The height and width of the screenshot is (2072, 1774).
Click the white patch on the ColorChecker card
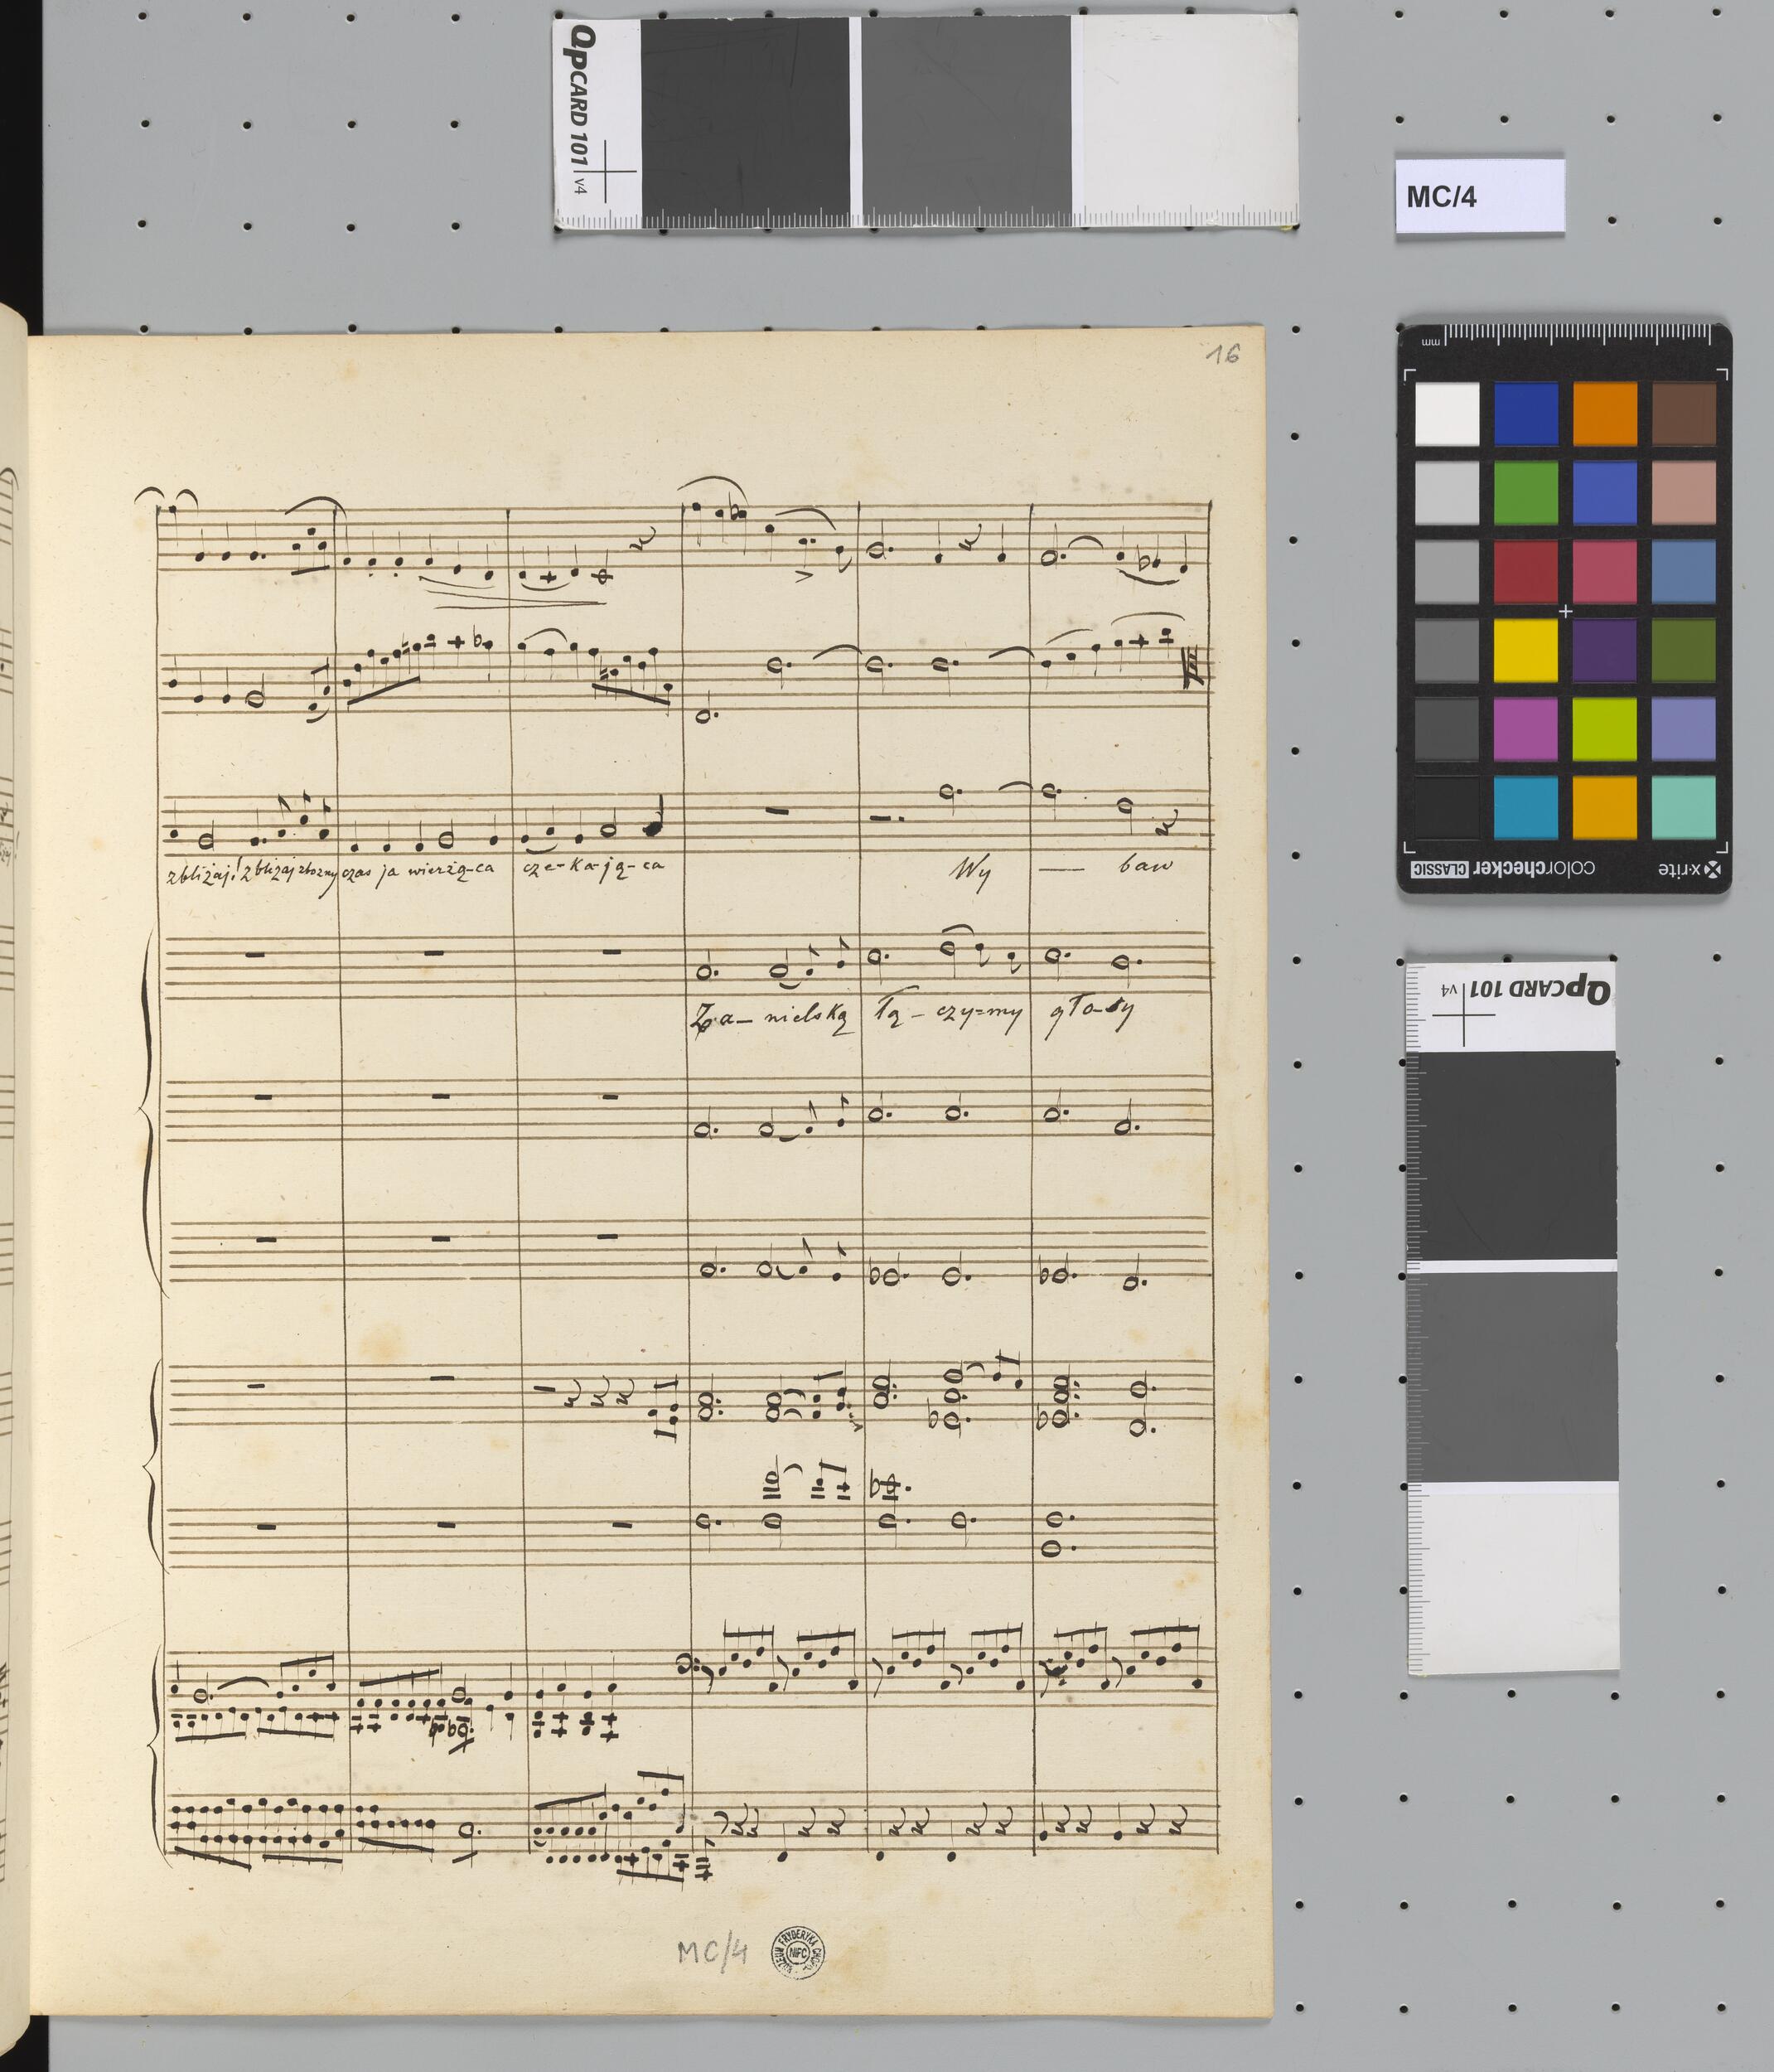(x=1447, y=413)
